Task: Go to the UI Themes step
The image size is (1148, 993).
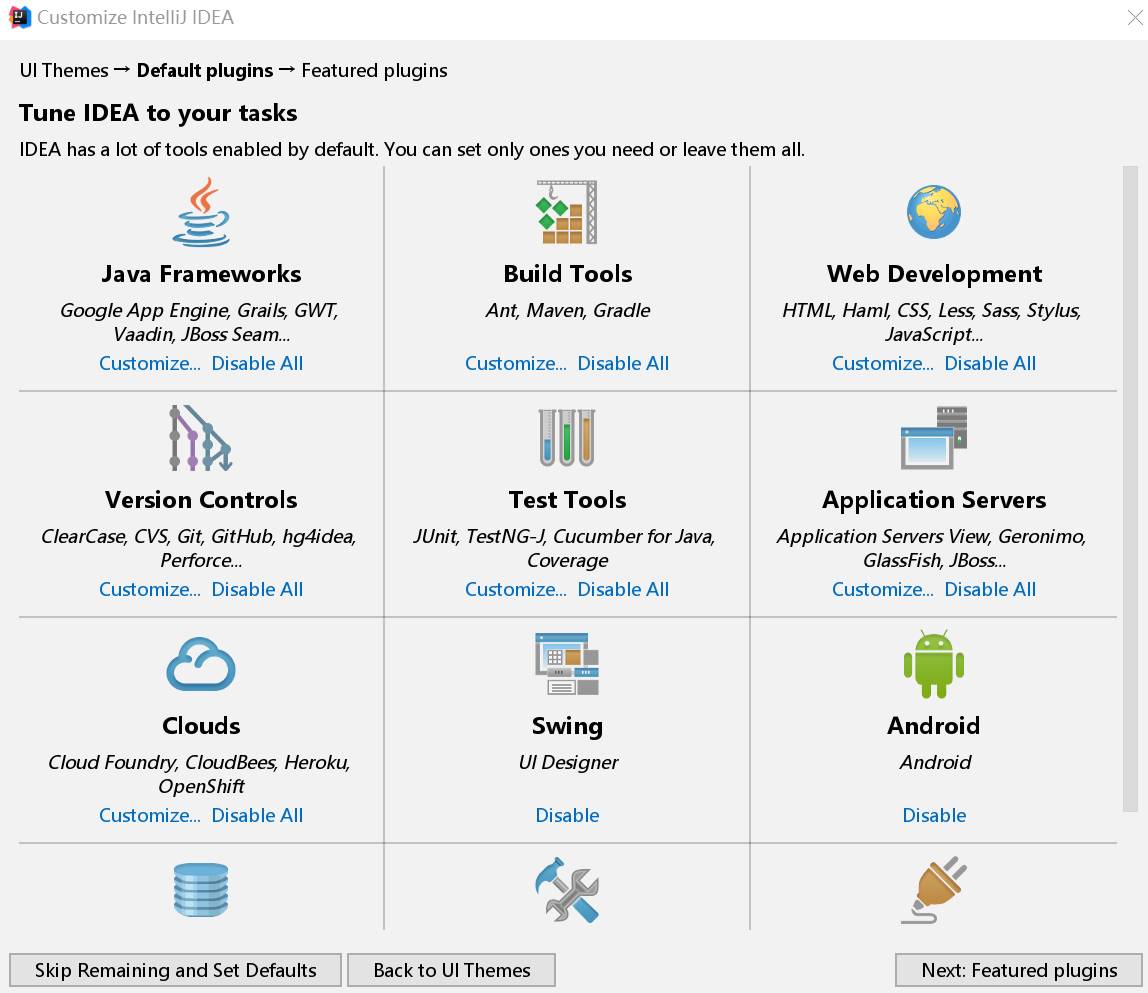Action: click(x=451, y=970)
